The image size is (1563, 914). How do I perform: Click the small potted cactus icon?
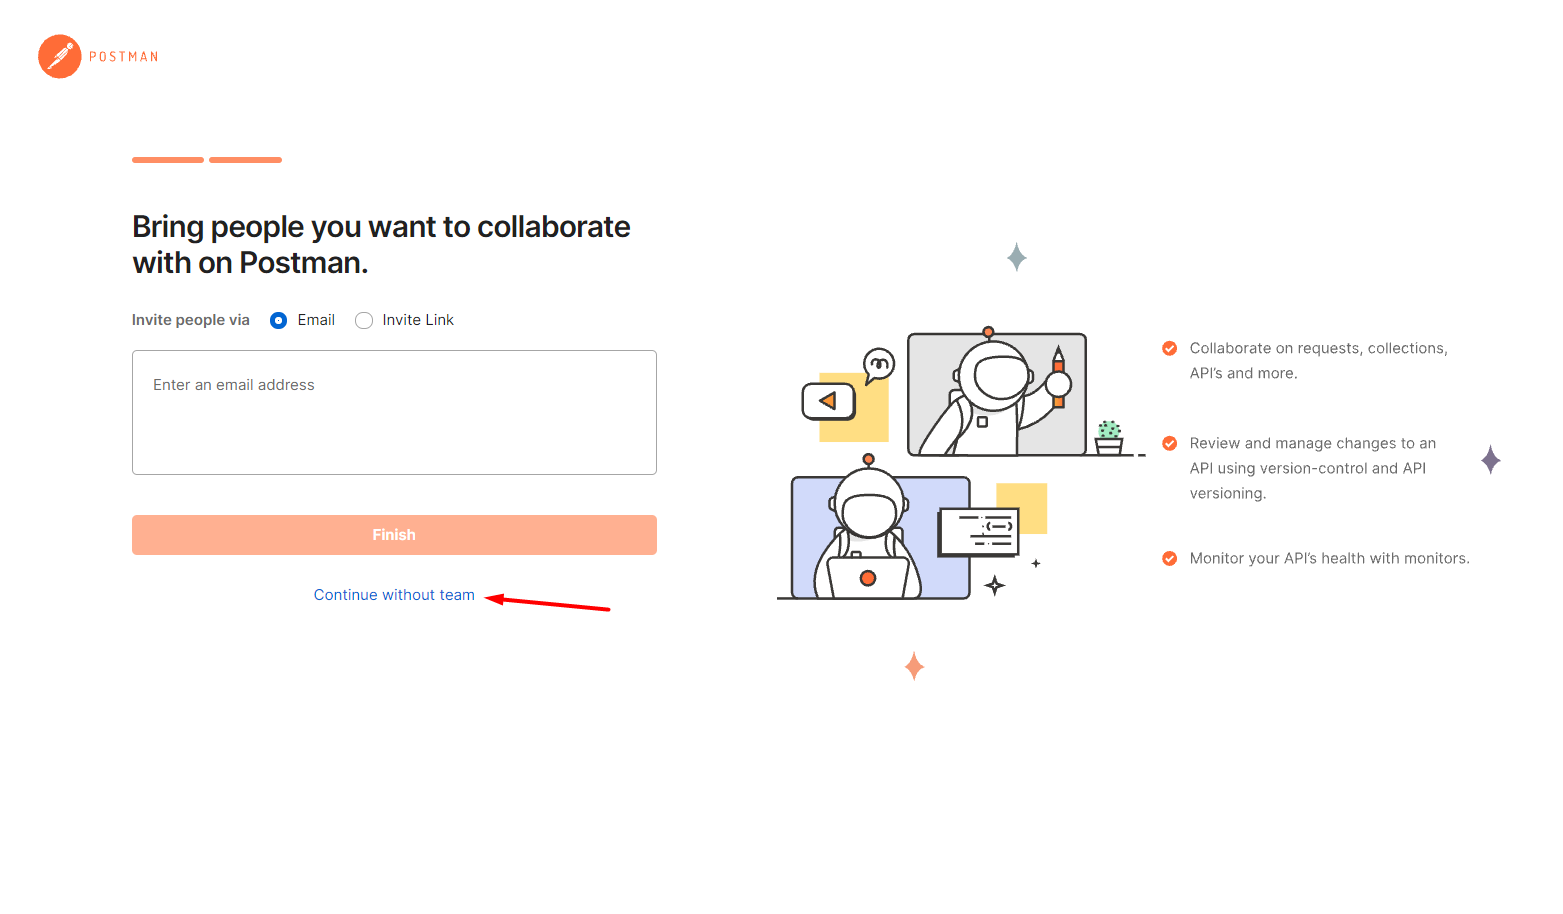[1109, 438]
